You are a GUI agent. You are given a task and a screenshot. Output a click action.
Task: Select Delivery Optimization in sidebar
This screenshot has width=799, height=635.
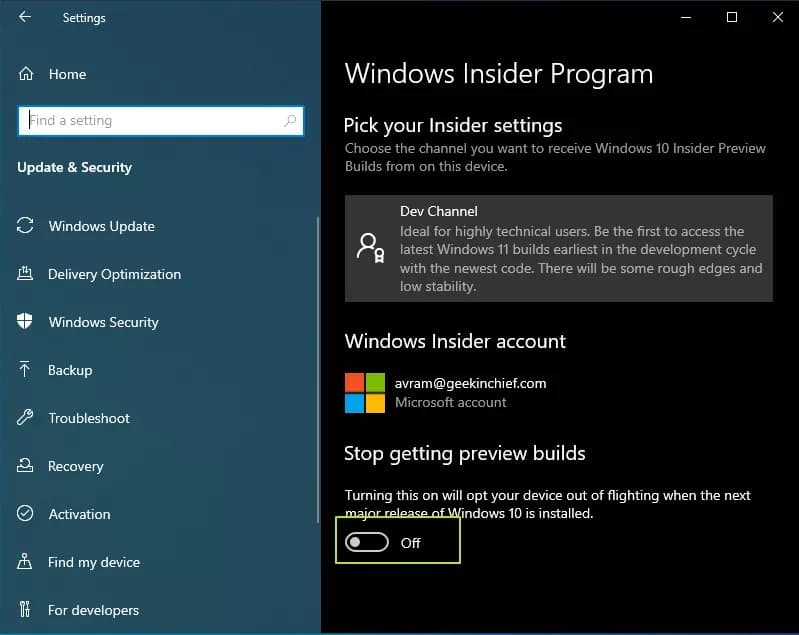click(x=114, y=274)
